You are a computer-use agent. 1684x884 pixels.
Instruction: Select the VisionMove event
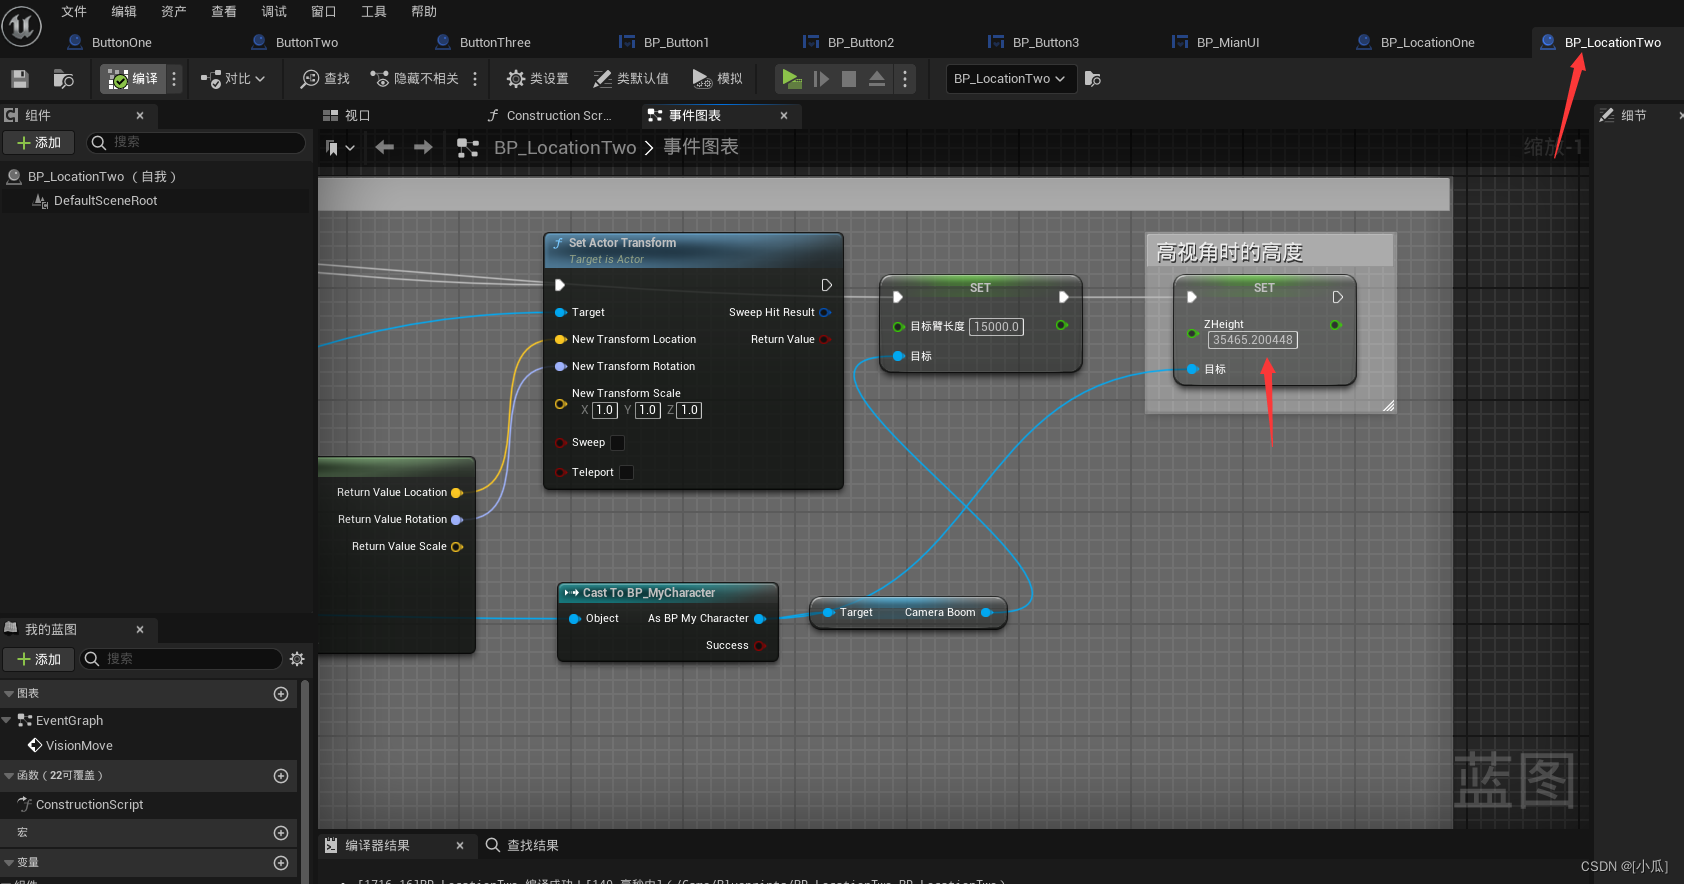coord(79,746)
